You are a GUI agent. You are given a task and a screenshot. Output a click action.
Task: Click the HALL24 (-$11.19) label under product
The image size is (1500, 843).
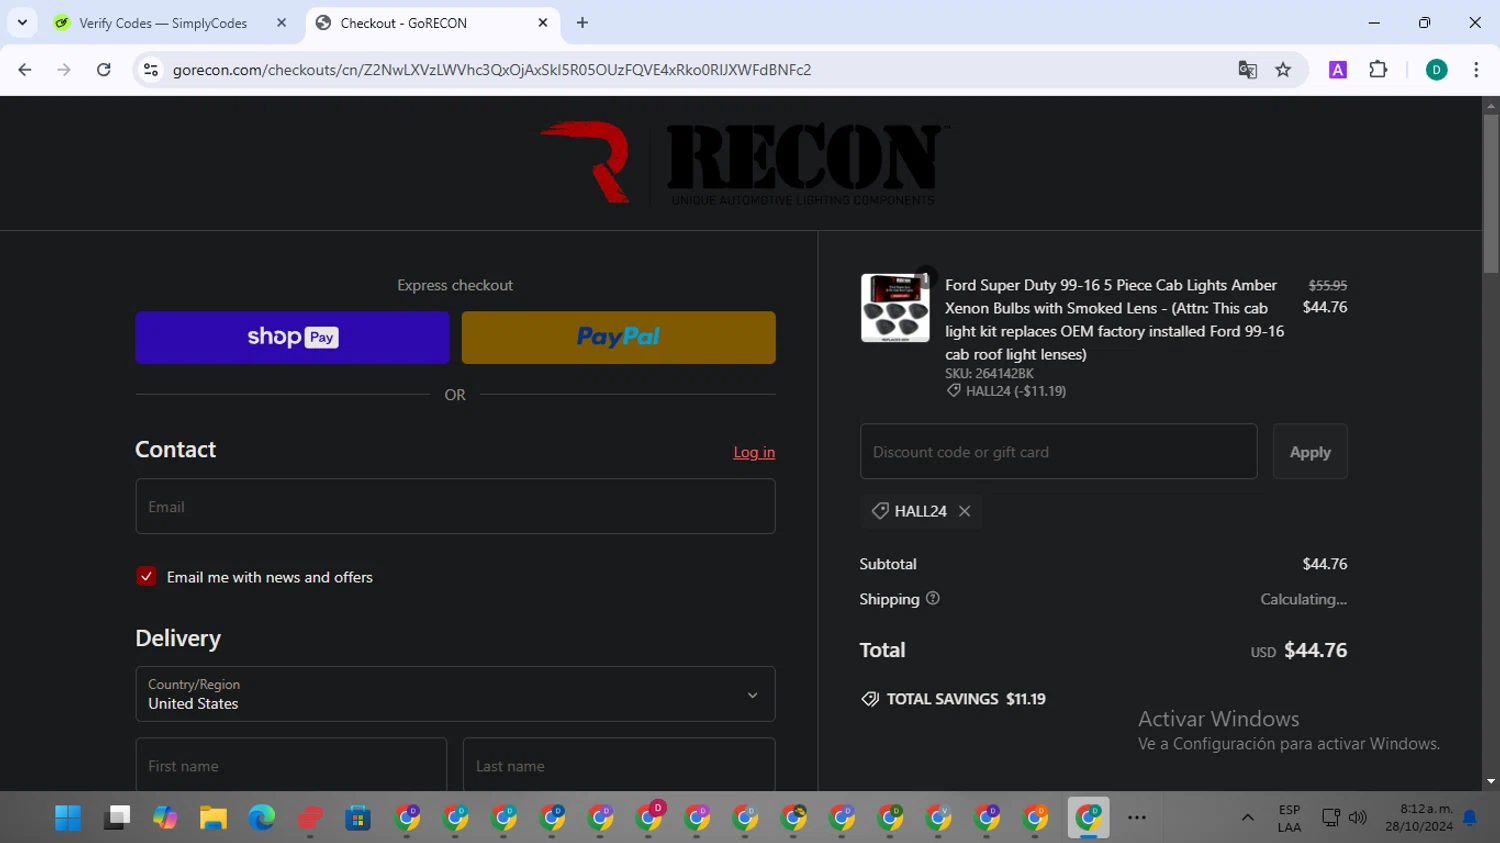[x=1015, y=391]
